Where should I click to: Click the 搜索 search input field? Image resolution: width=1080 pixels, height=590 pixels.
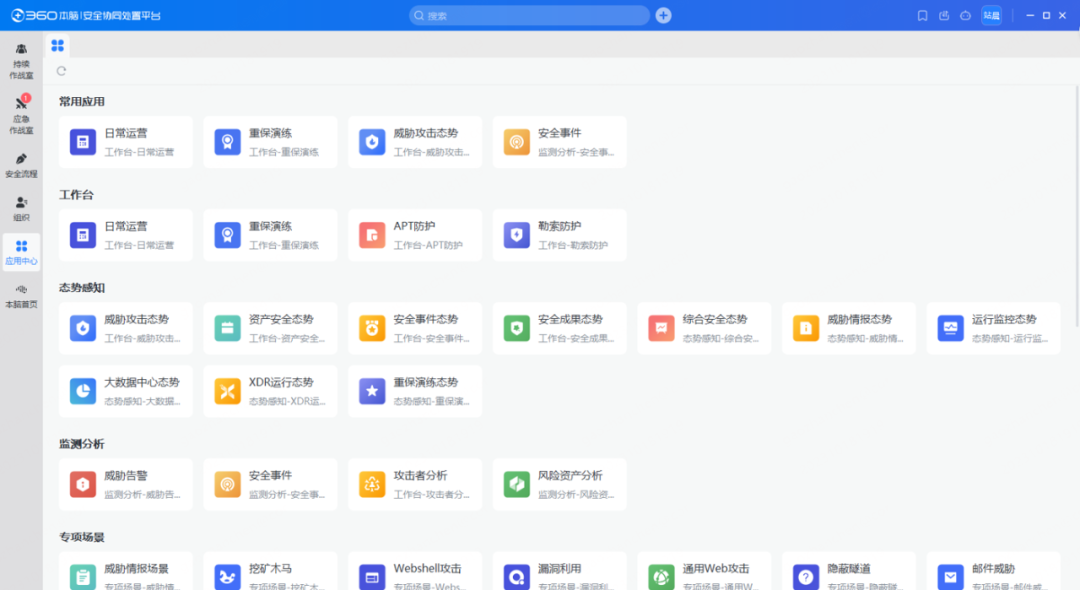coord(530,15)
